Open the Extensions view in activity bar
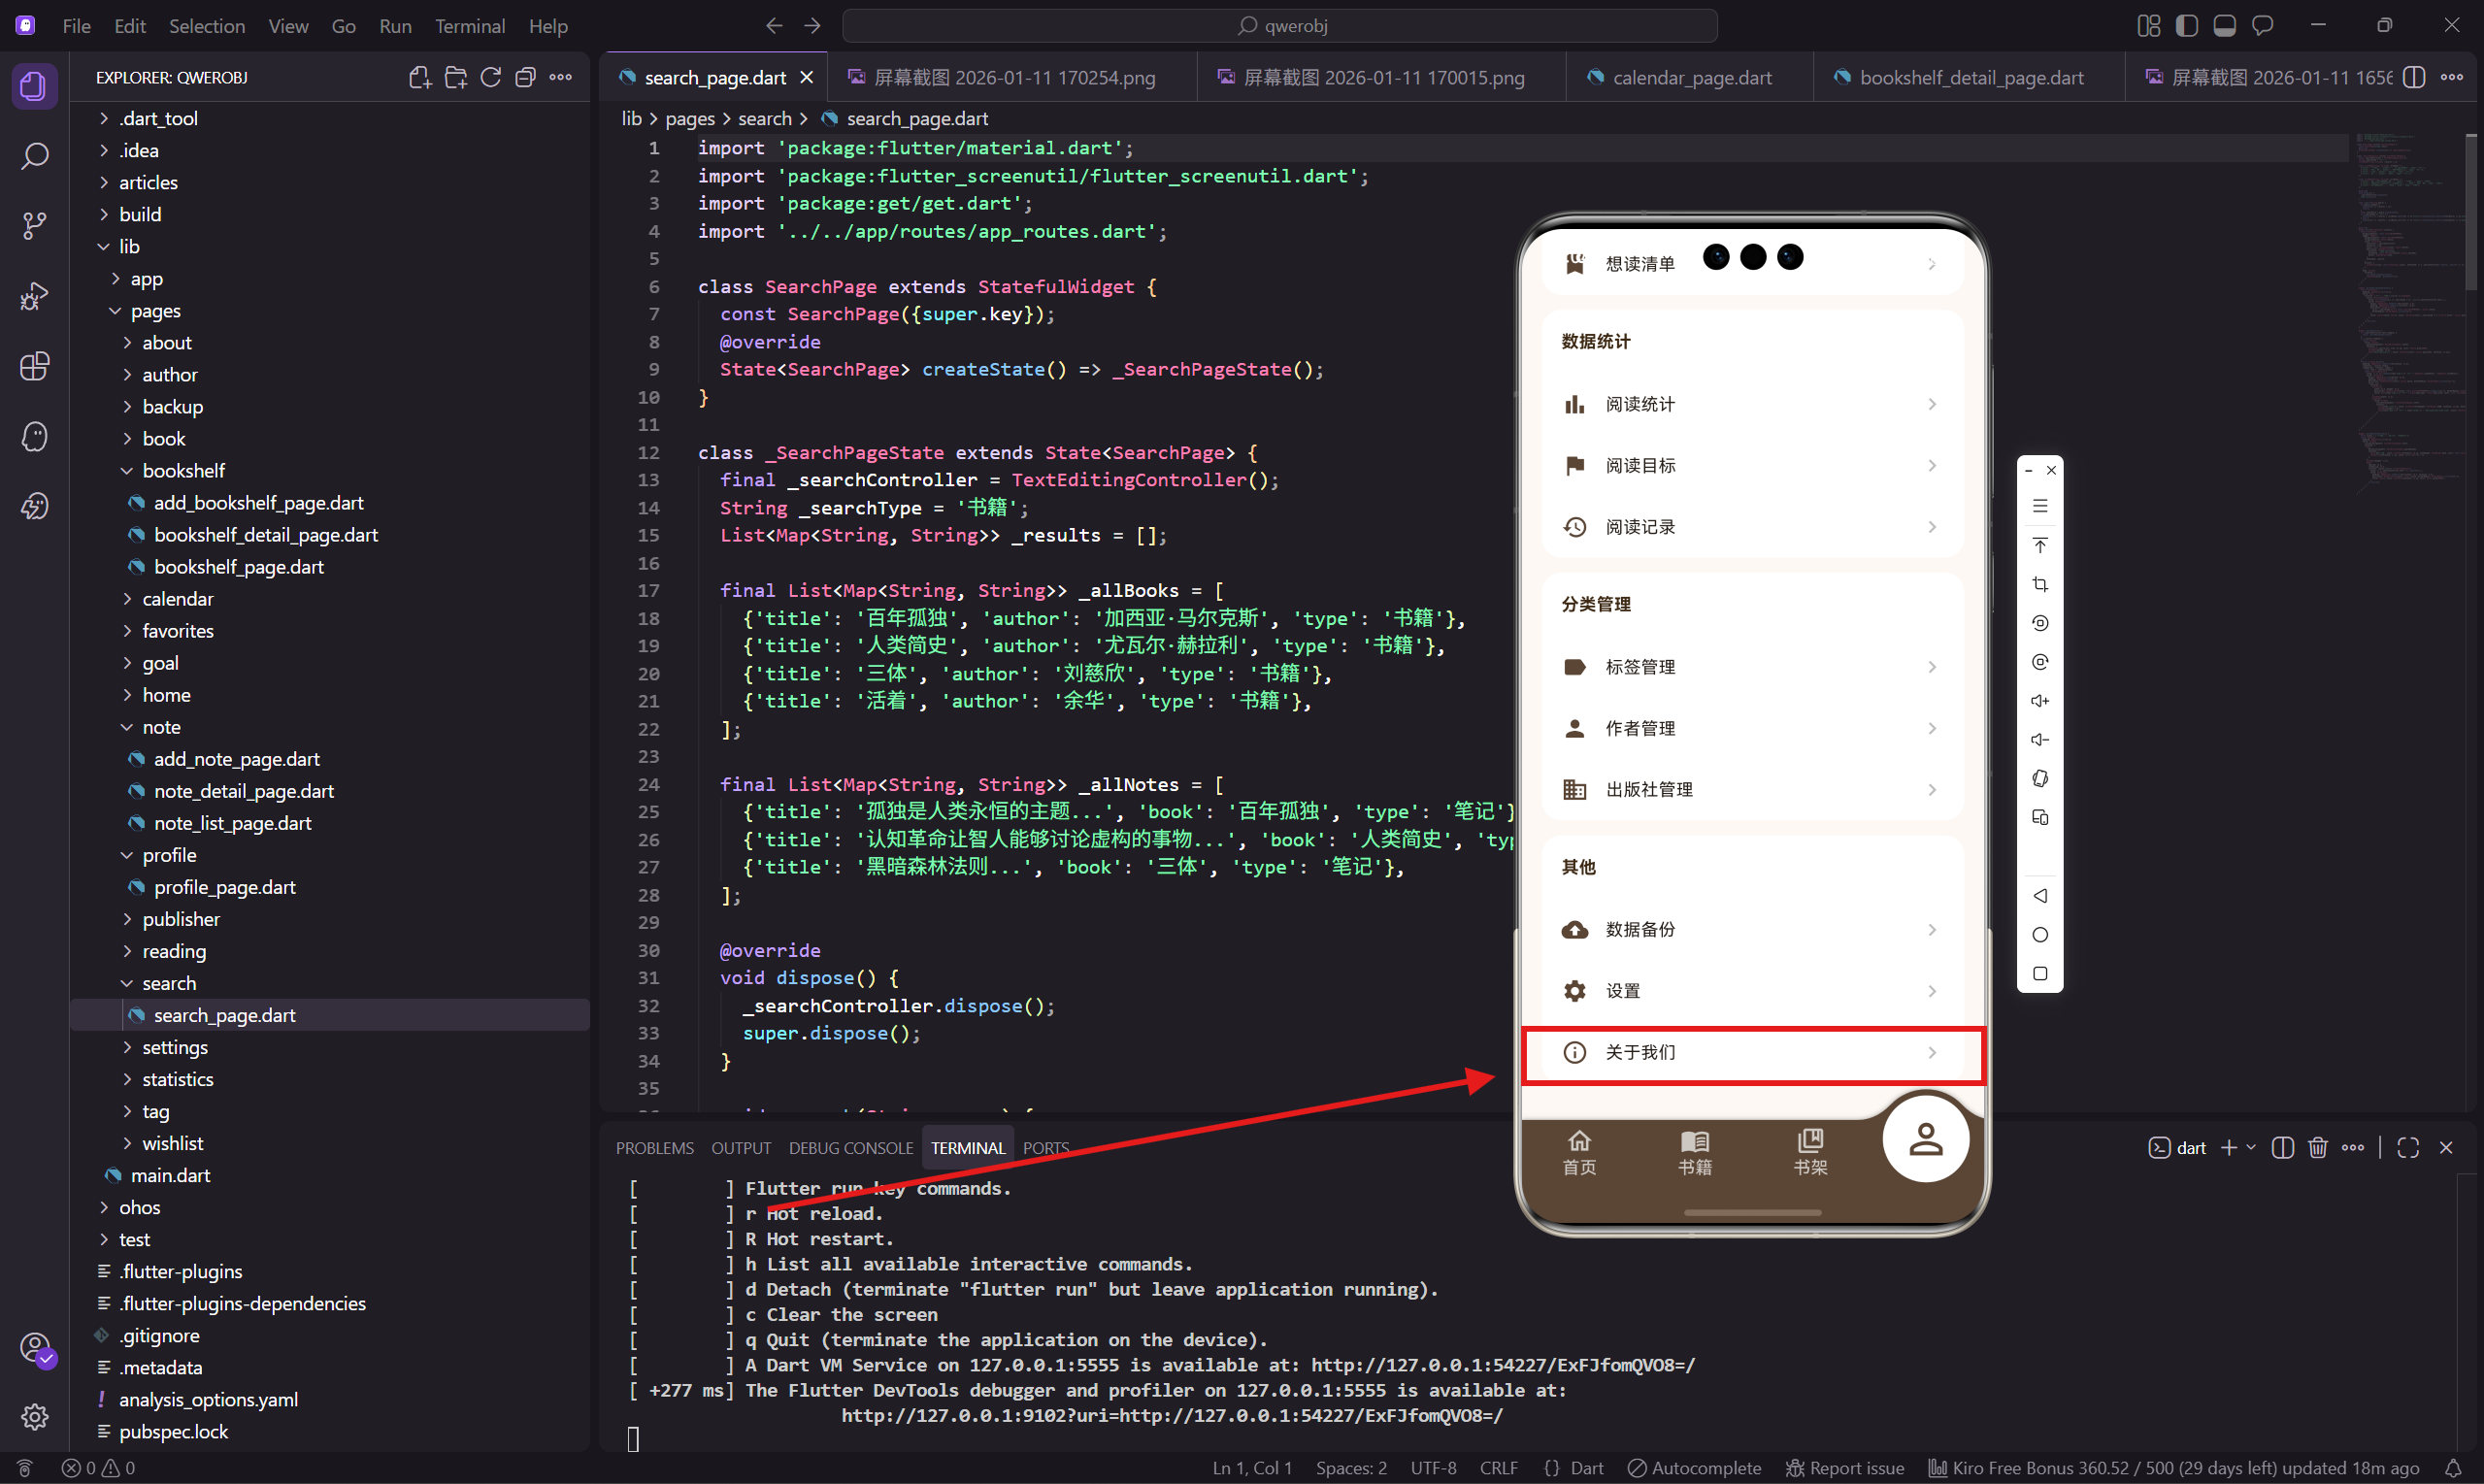 (x=34, y=366)
